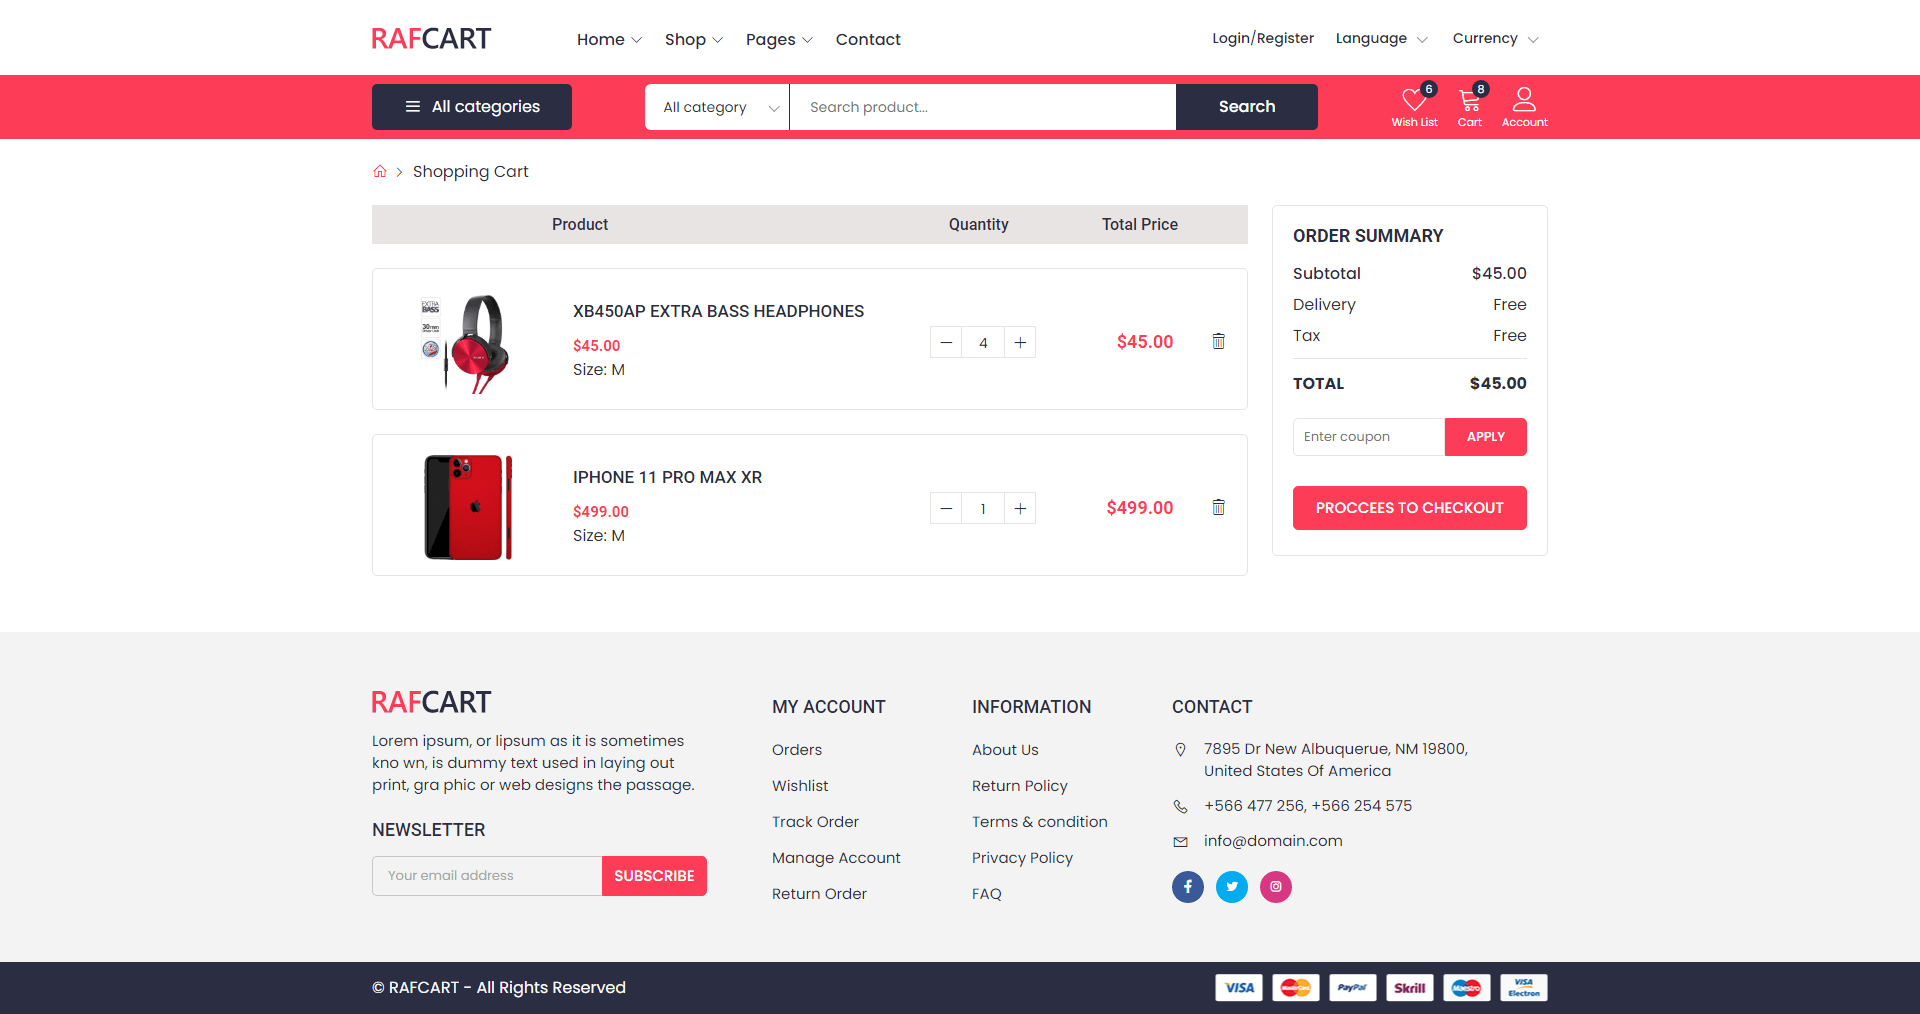Click the Visa payment icon

(x=1239, y=988)
